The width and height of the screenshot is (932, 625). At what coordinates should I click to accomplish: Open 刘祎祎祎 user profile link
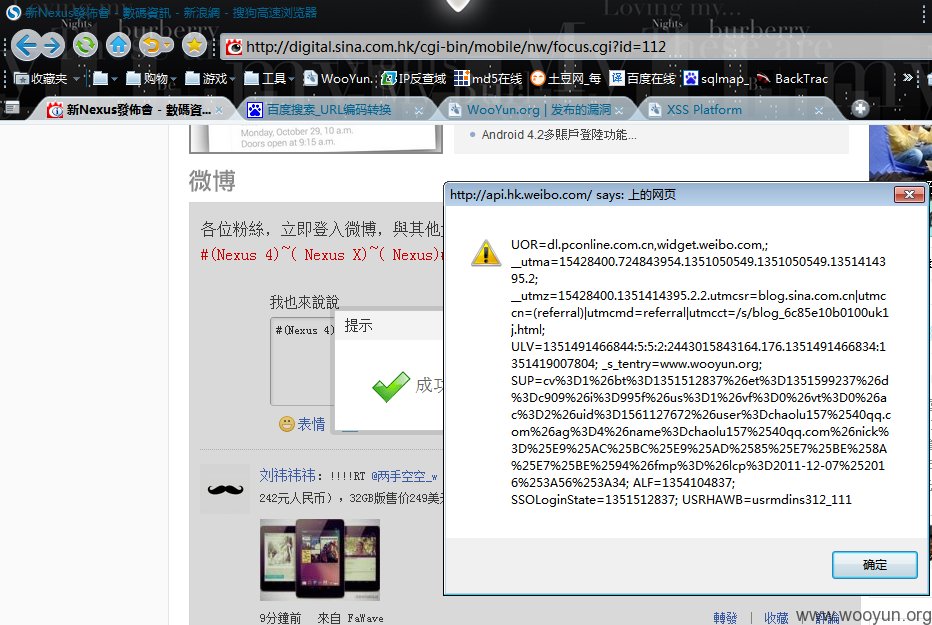tap(287, 475)
